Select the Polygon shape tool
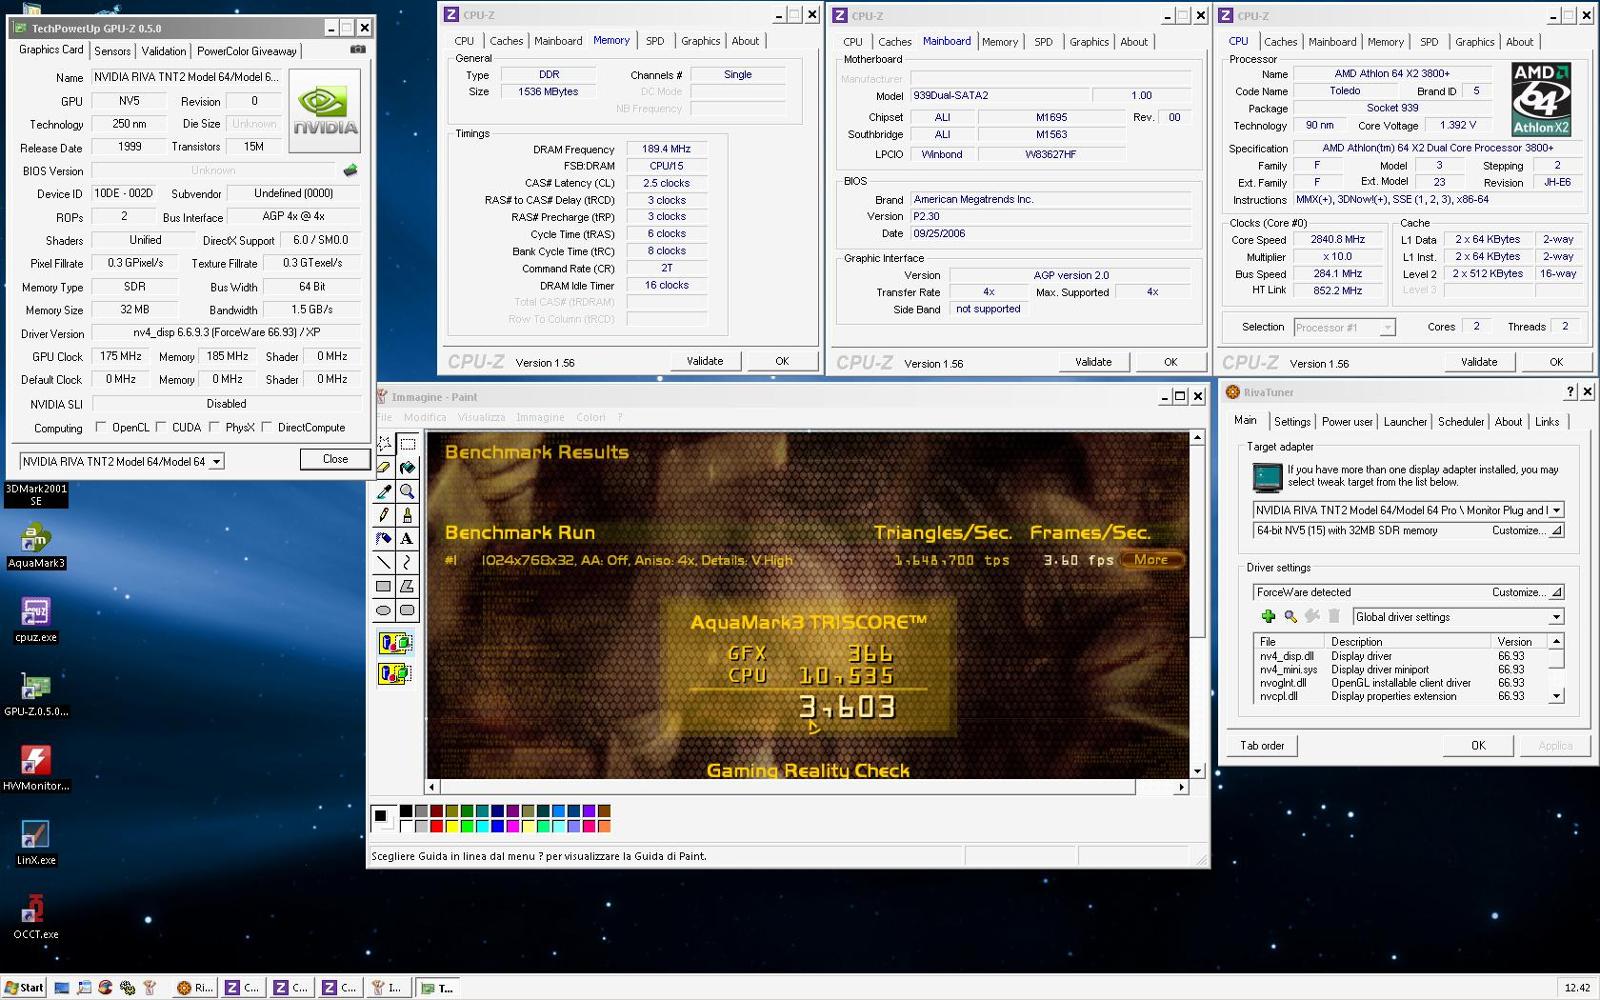This screenshot has height=1000, width=1600. pyautogui.click(x=407, y=586)
